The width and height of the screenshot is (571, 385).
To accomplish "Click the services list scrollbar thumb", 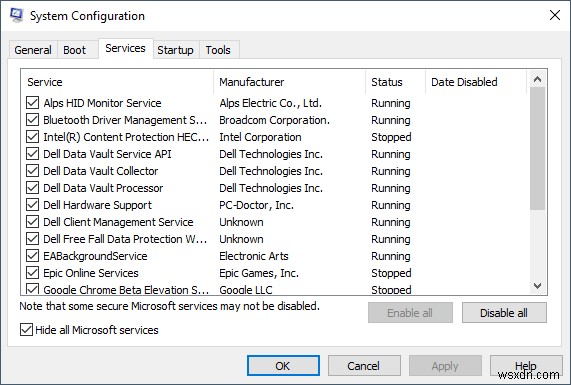I will (x=537, y=149).
